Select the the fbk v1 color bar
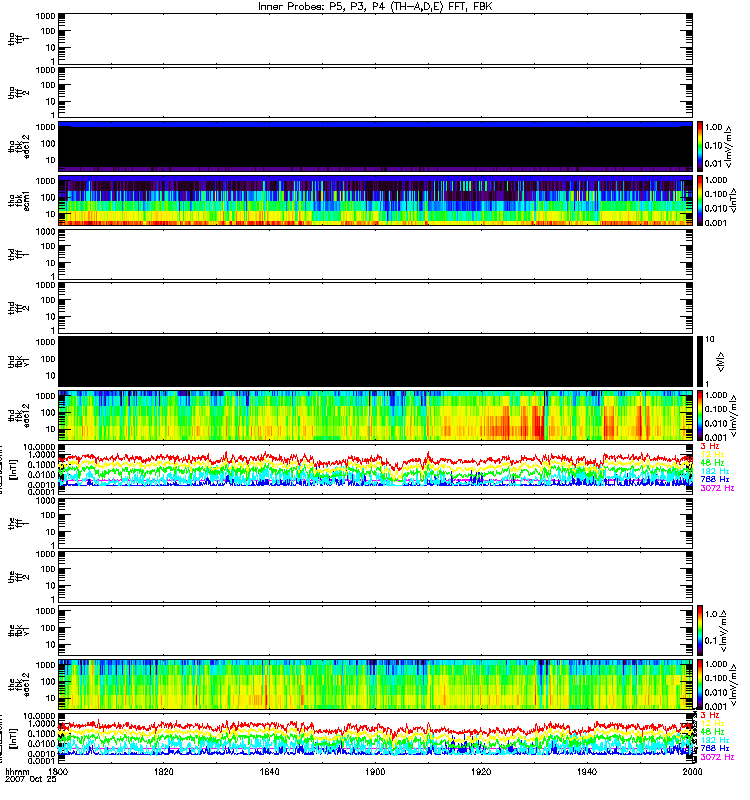750x800 pixels. [x=702, y=630]
